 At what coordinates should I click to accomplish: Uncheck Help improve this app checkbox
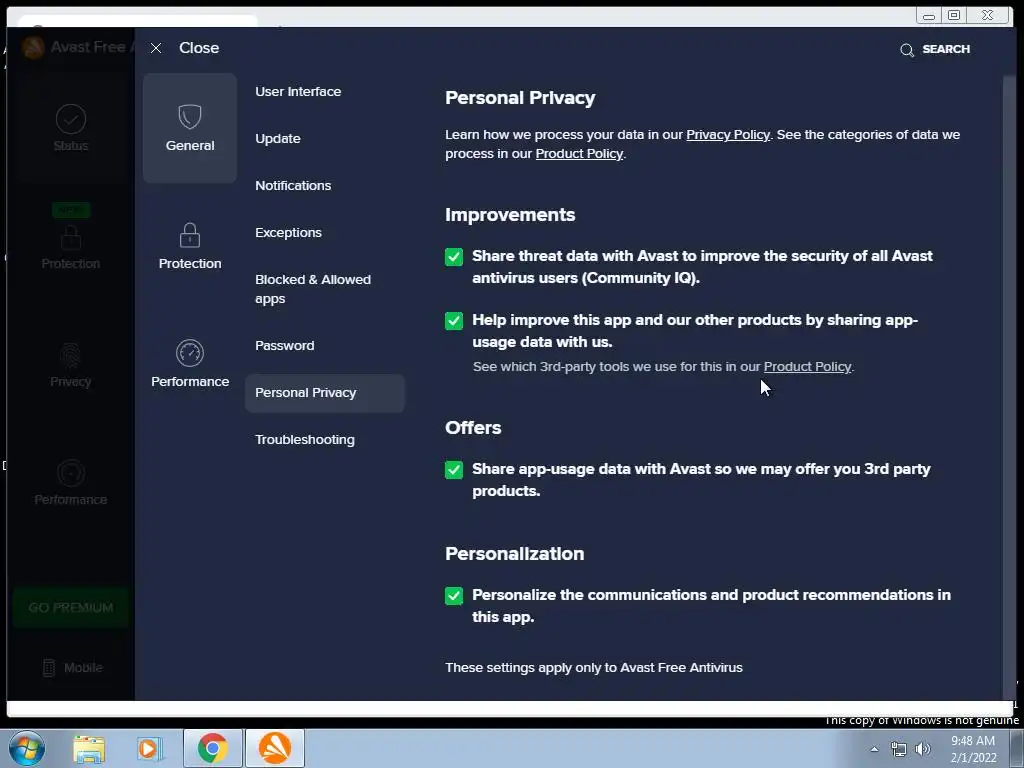pyautogui.click(x=454, y=321)
